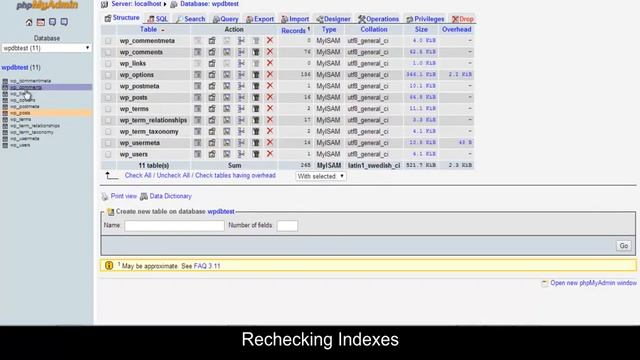Screen dimensions: 640x360
Task: Click Empty icon for wp_options row
Action: pos(256,75)
